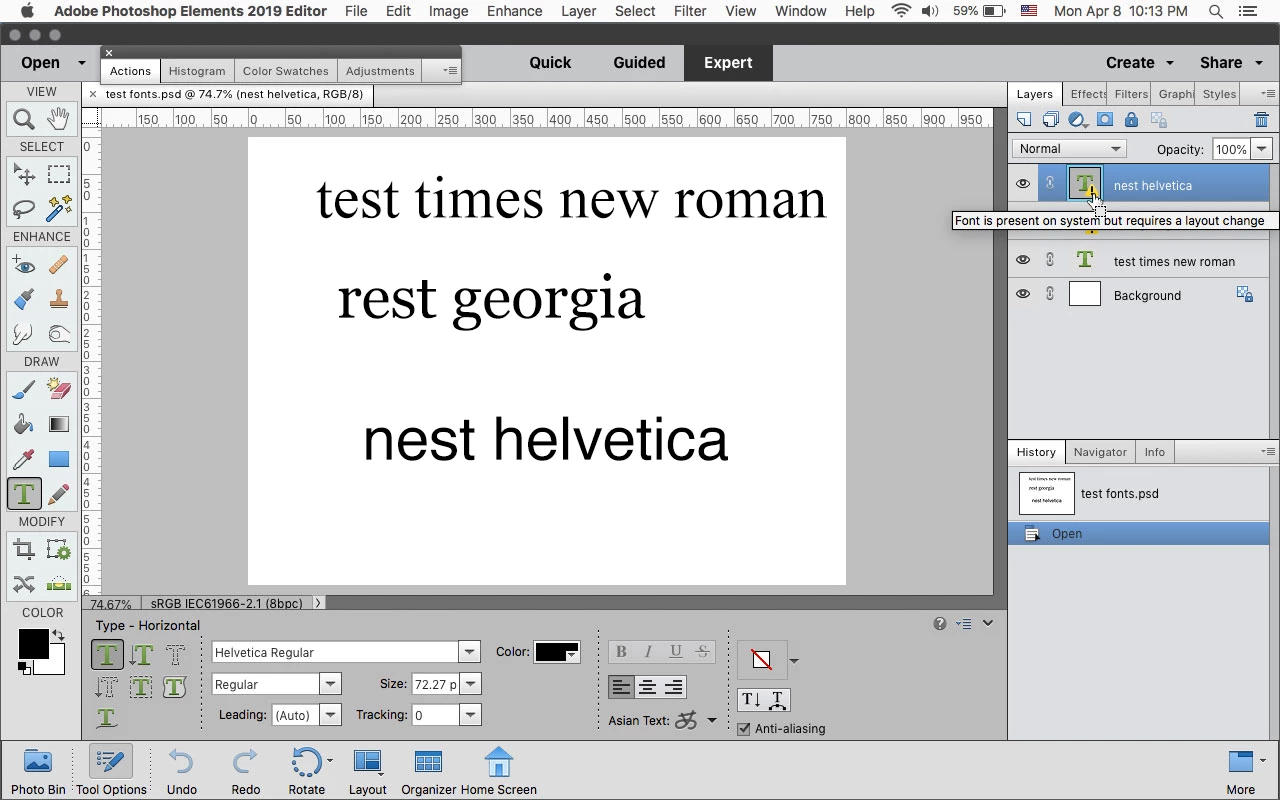Screen dimensions: 1280x800
Task: Select the Sponge tool
Action: pos(59,333)
